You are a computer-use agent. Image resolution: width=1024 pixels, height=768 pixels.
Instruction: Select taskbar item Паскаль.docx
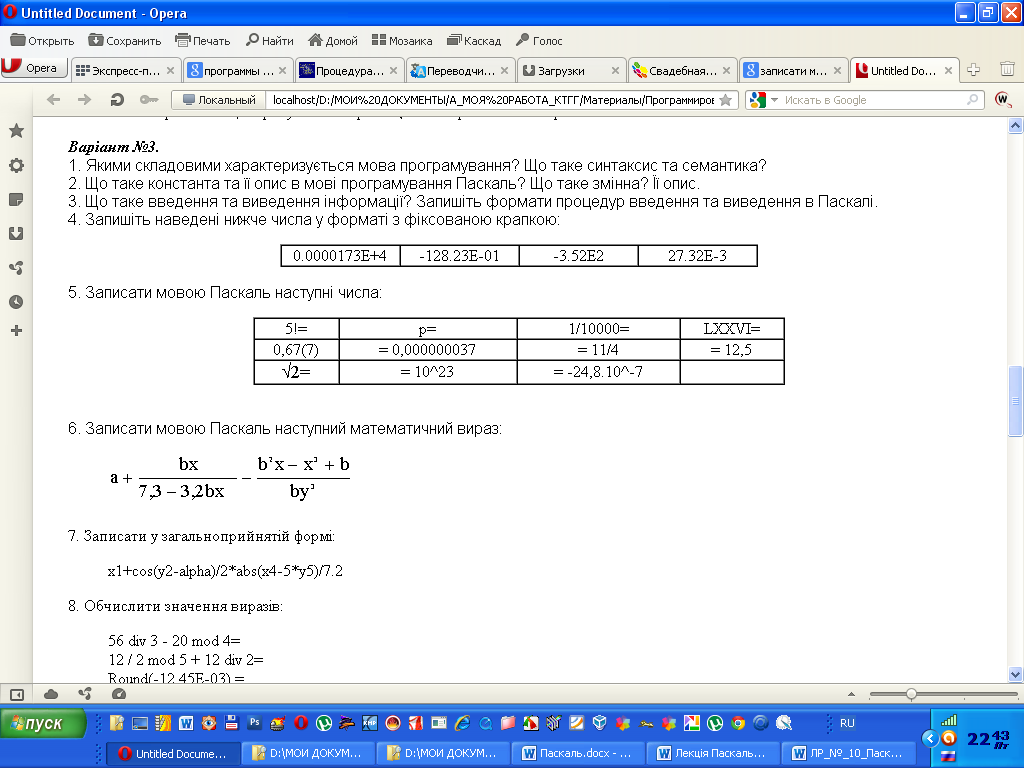[x=577, y=753]
